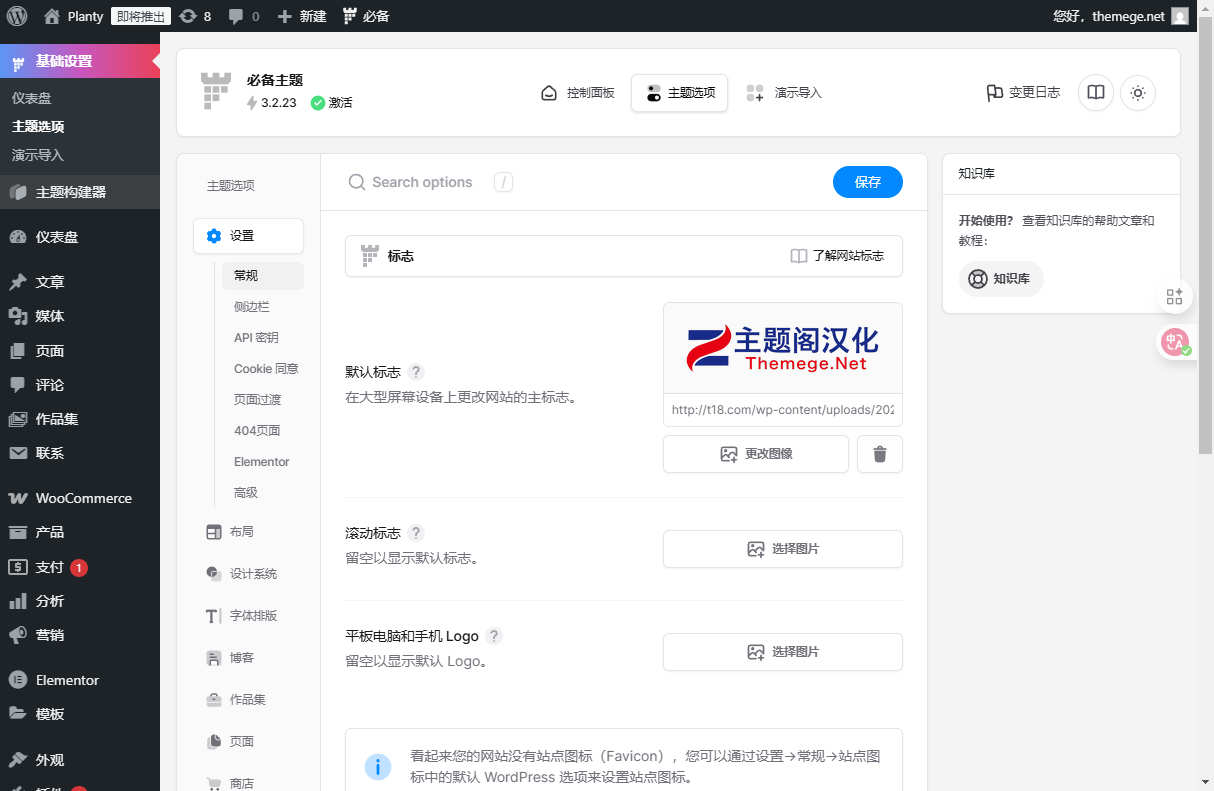
Task: Select Elementor under settings options
Action: click(x=261, y=462)
